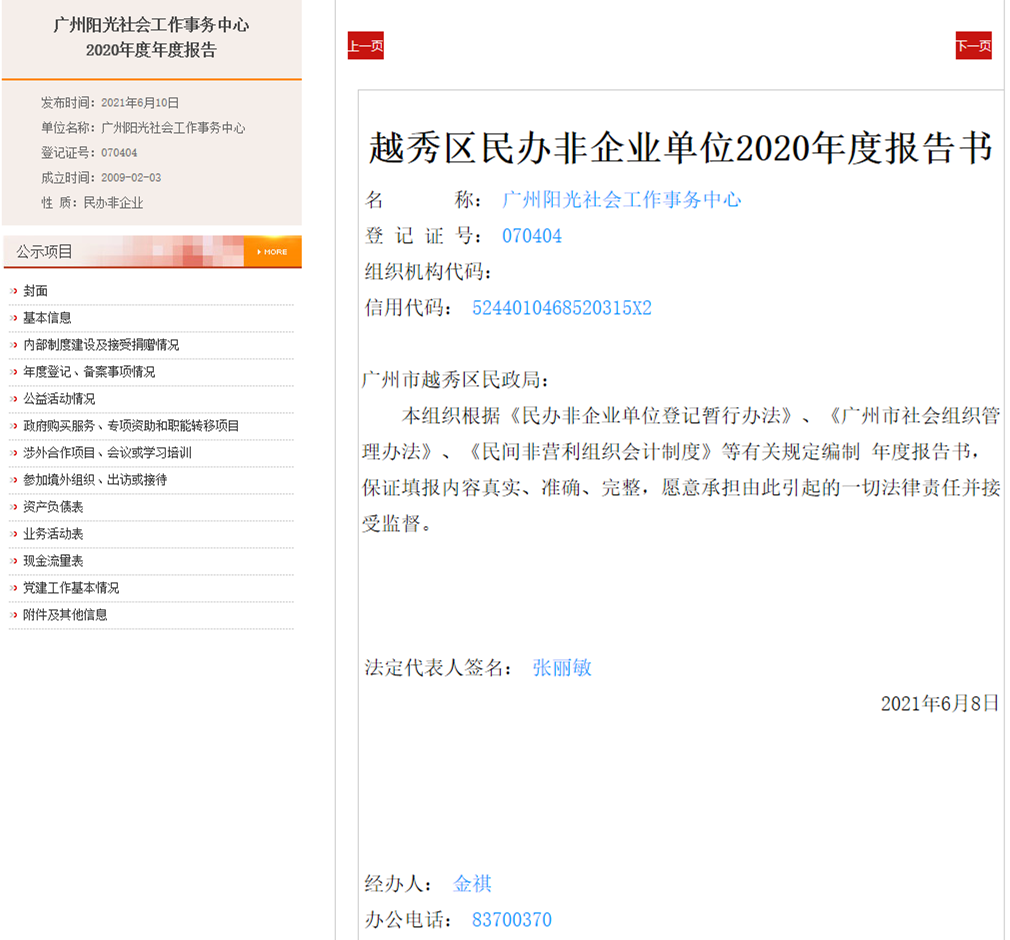Go to previous page with 上一页 button
Image resolution: width=1010 pixels, height=940 pixels.
pos(365,46)
